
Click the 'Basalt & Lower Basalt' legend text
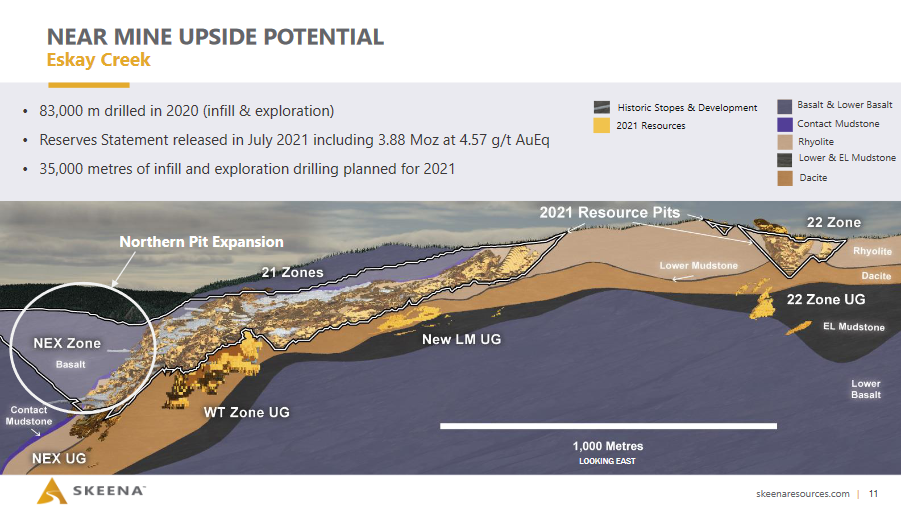[845, 105]
